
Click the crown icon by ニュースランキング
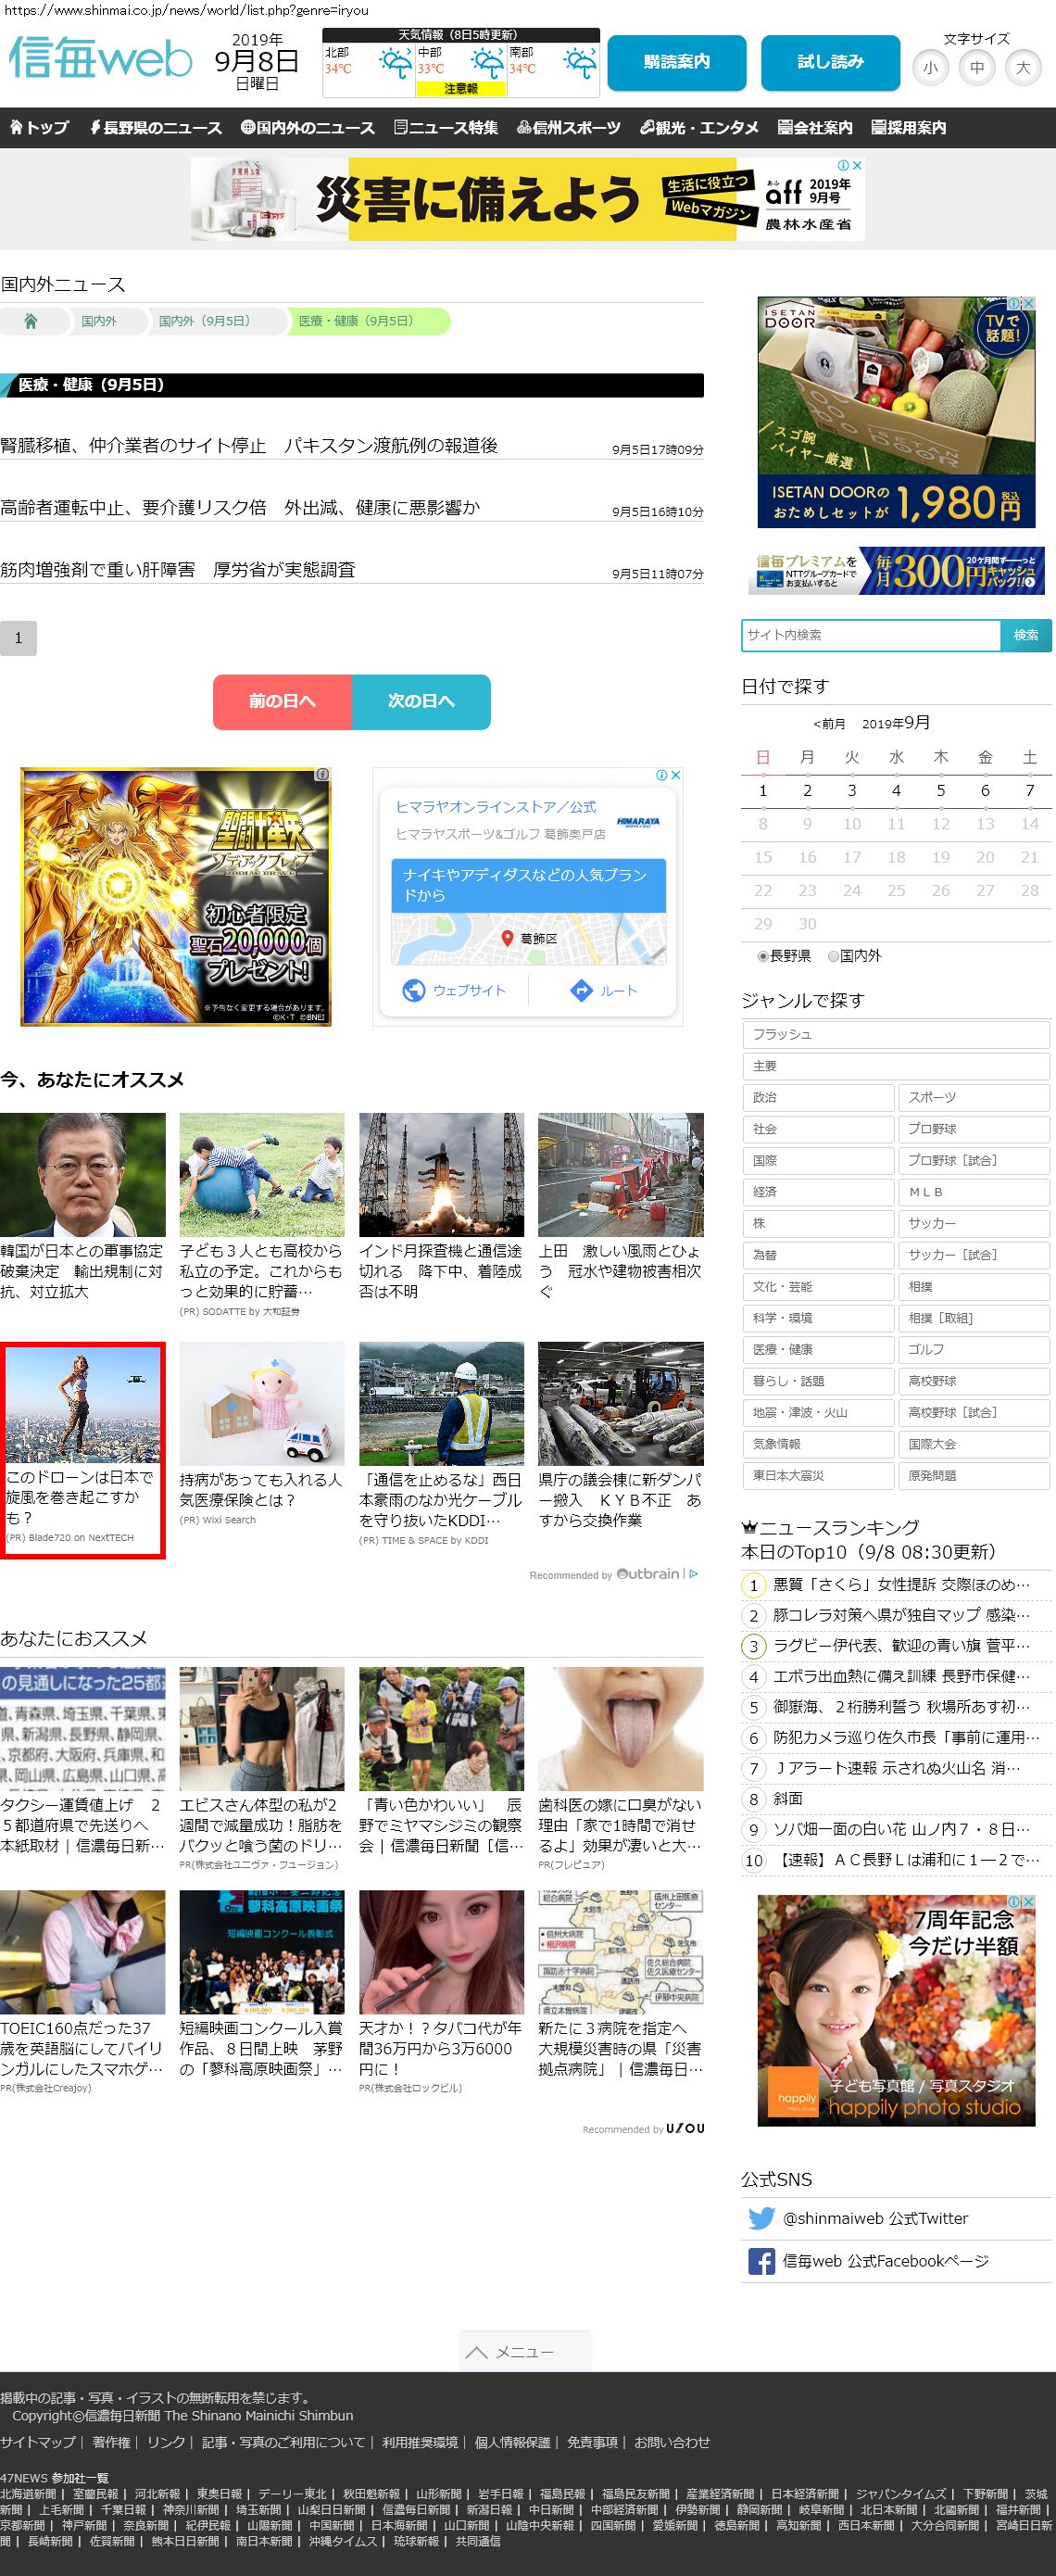pyautogui.click(x=749, y=1528)
